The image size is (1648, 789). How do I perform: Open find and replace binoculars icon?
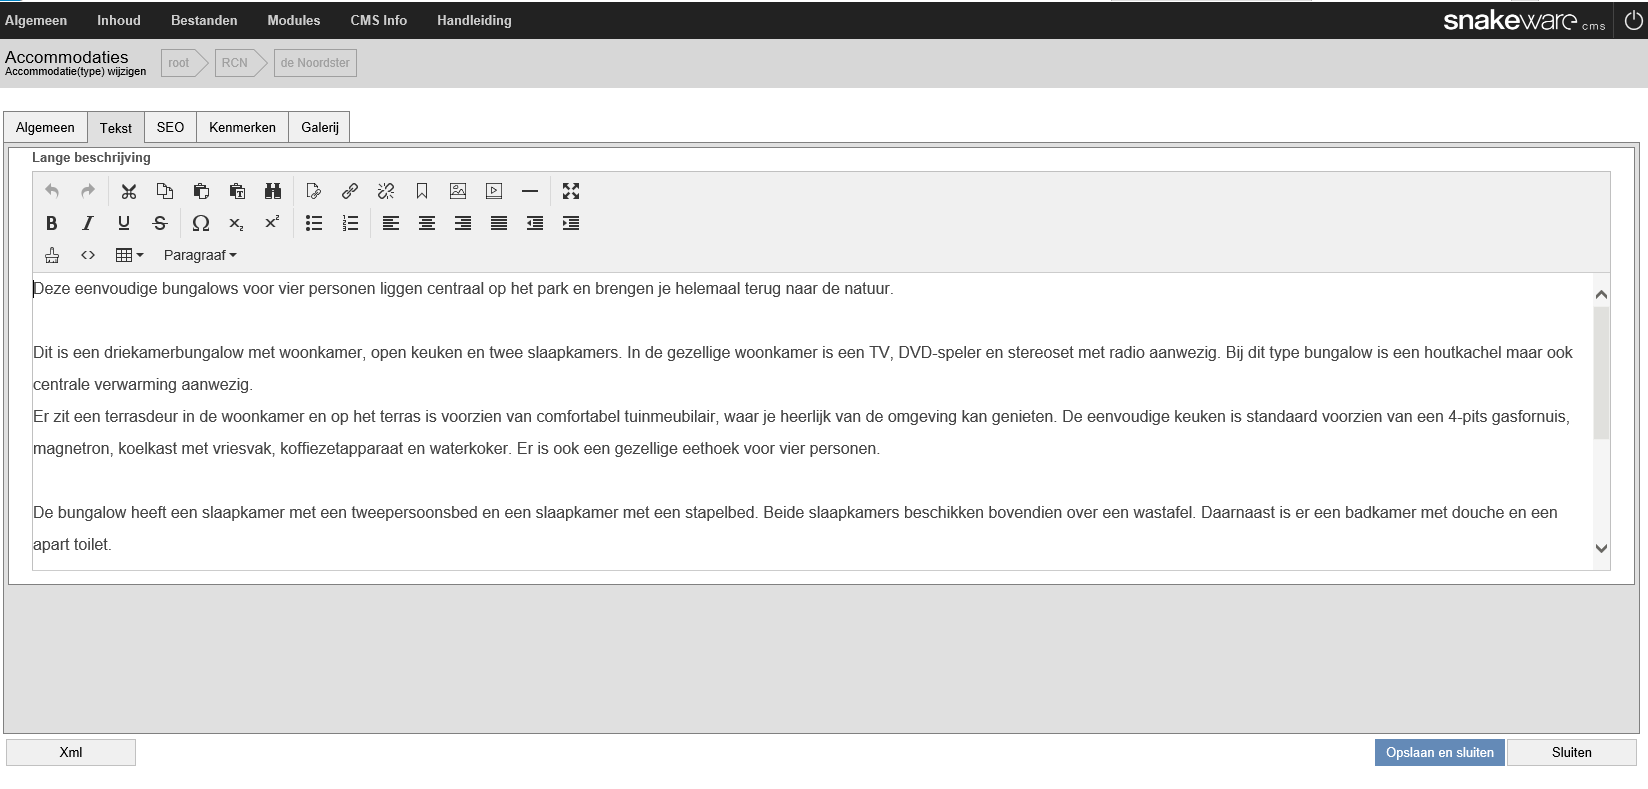(273, 191)
